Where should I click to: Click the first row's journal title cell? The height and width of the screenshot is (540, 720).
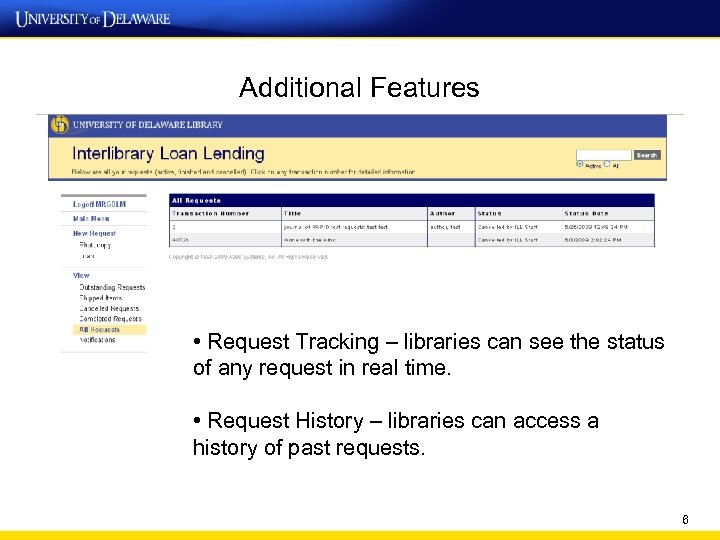point(336,227)
